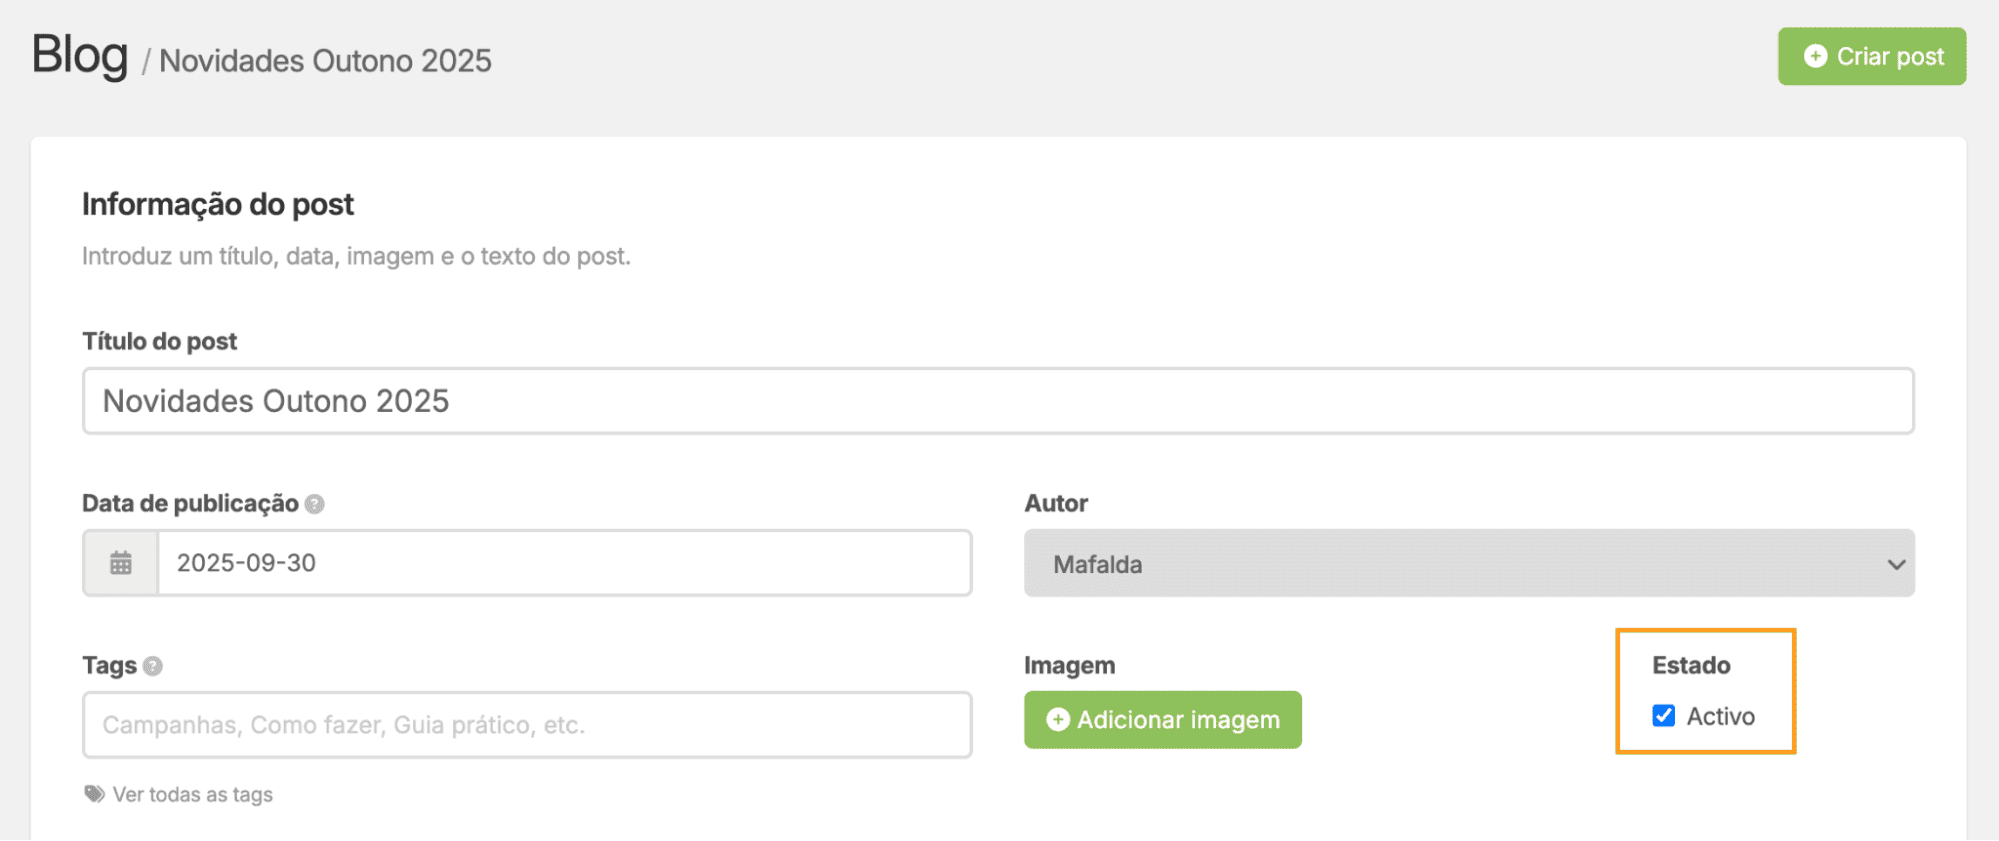Image resolution: width=1999 pixels, height=841 pixels.
Task: Click the Estado label
Action: coord(1690,666)
